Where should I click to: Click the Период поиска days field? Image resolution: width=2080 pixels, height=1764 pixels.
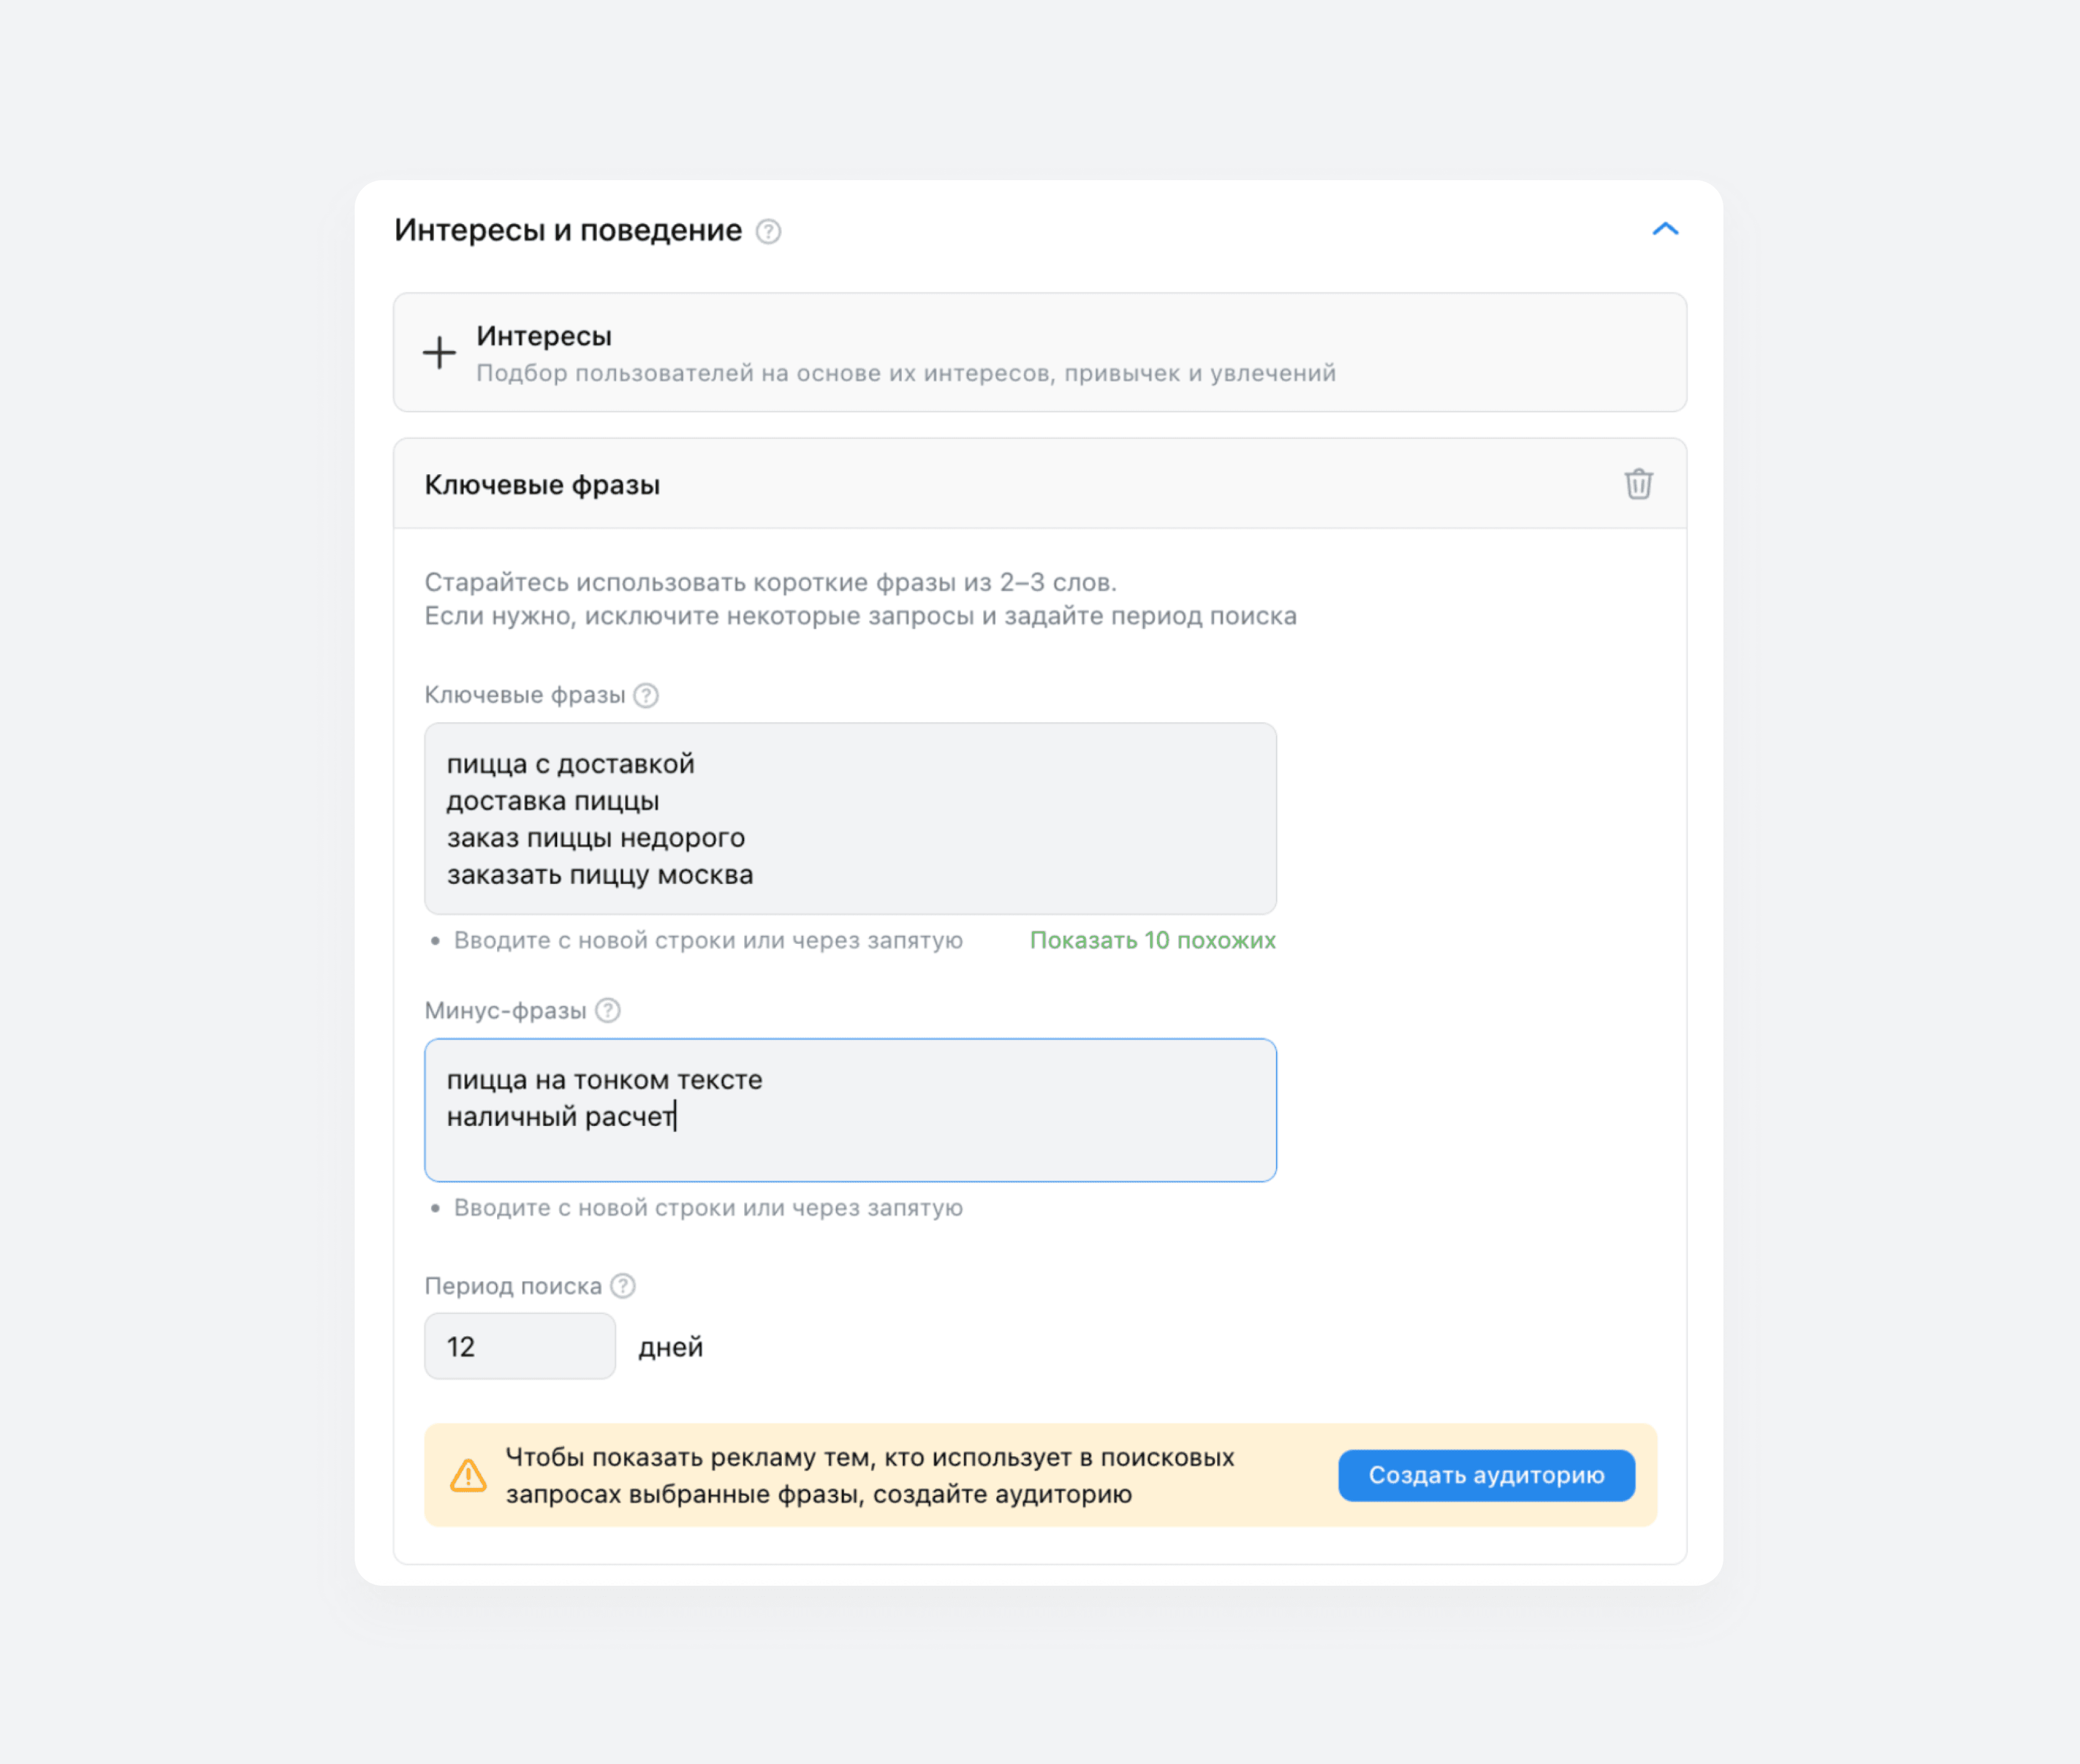pos(520,1346)
